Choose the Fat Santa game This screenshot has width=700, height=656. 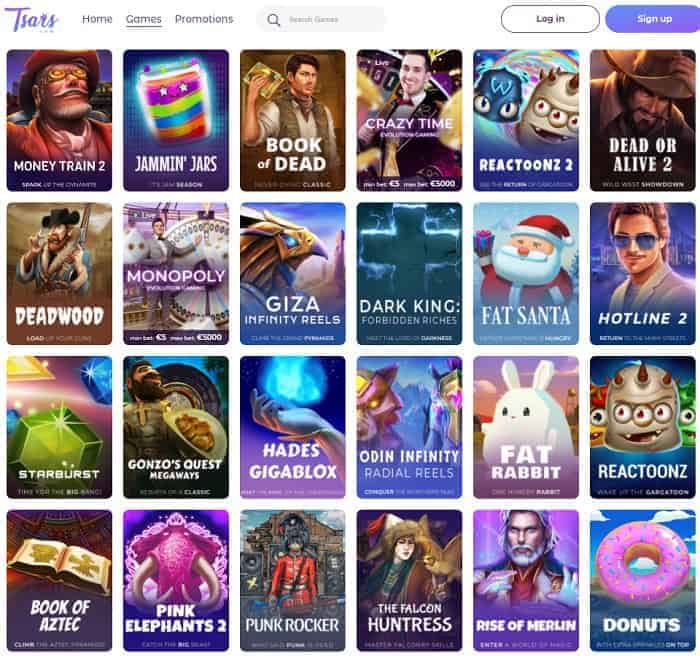pos(526,274)
